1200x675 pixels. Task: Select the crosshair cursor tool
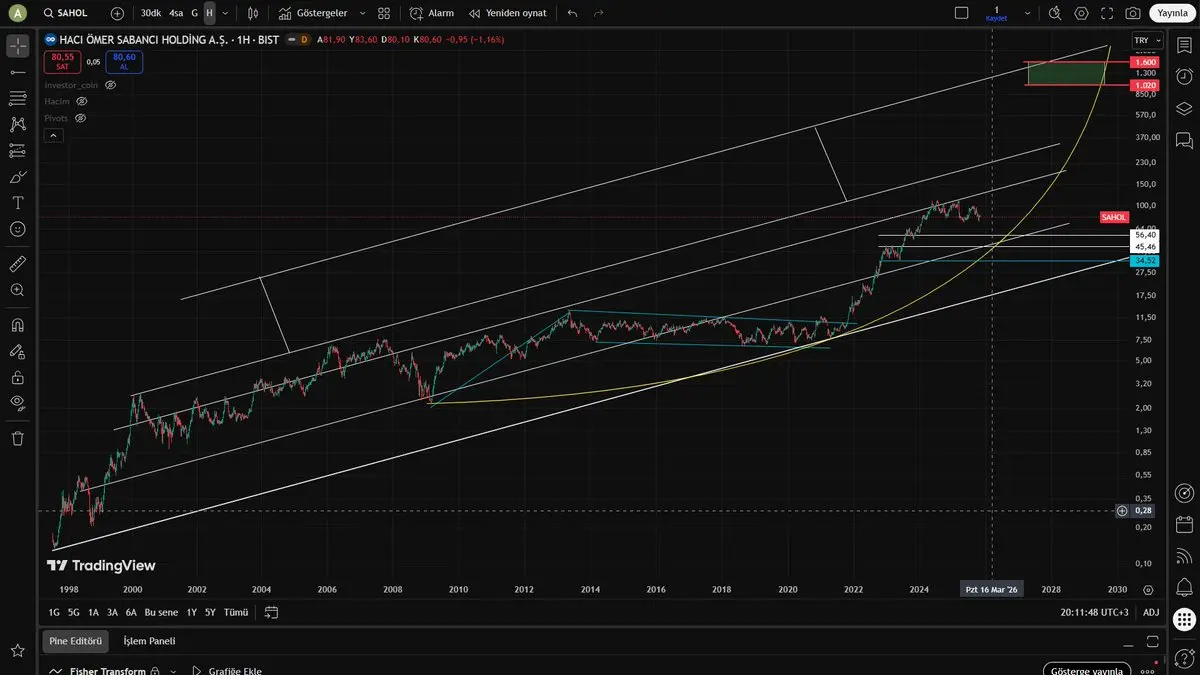click(x=17, y=46)
